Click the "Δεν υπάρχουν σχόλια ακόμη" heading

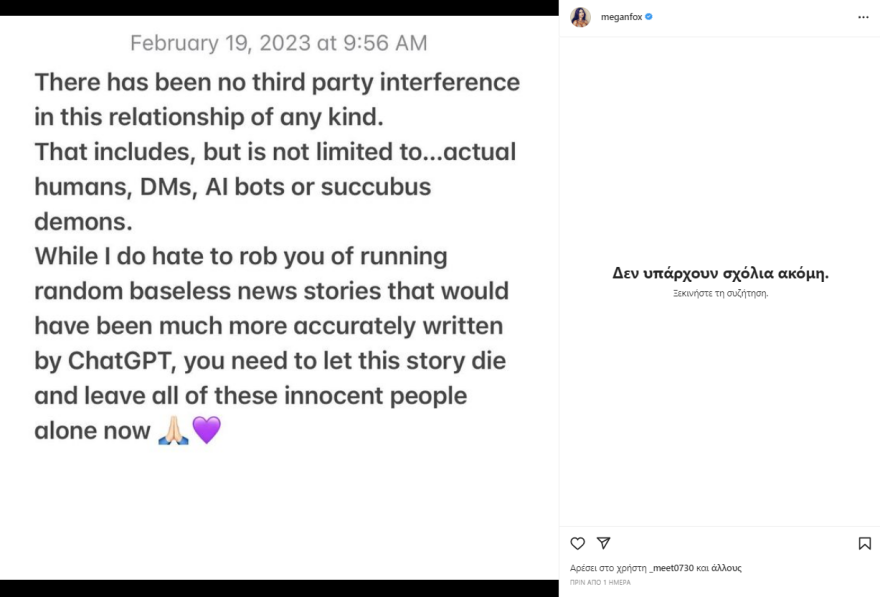[720, 273]
